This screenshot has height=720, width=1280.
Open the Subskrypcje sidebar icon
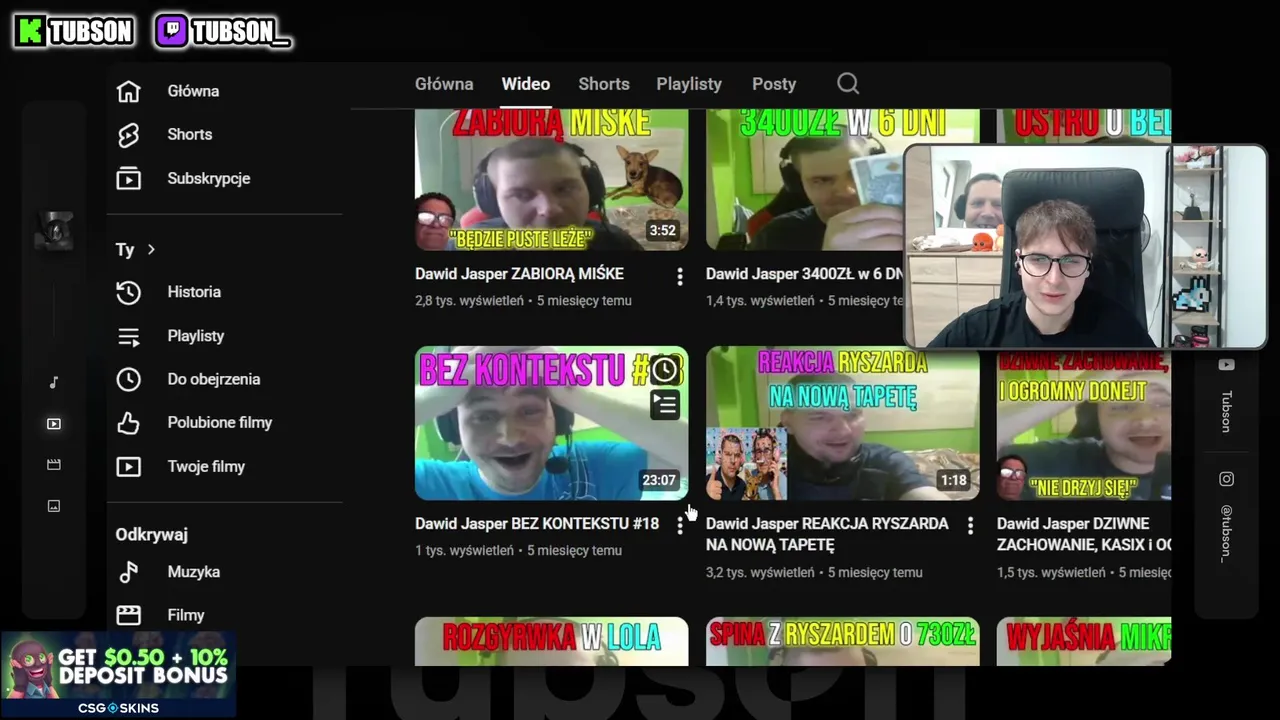coord(128,179)
